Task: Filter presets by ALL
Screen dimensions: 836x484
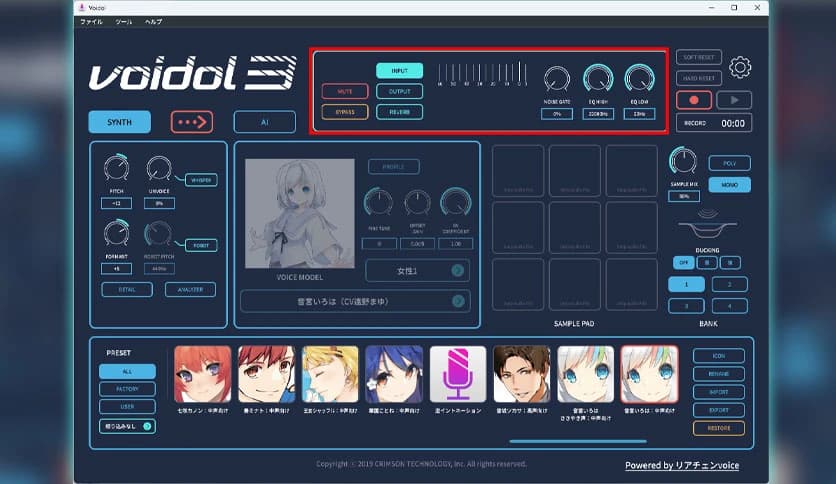Action: [127, 372]
